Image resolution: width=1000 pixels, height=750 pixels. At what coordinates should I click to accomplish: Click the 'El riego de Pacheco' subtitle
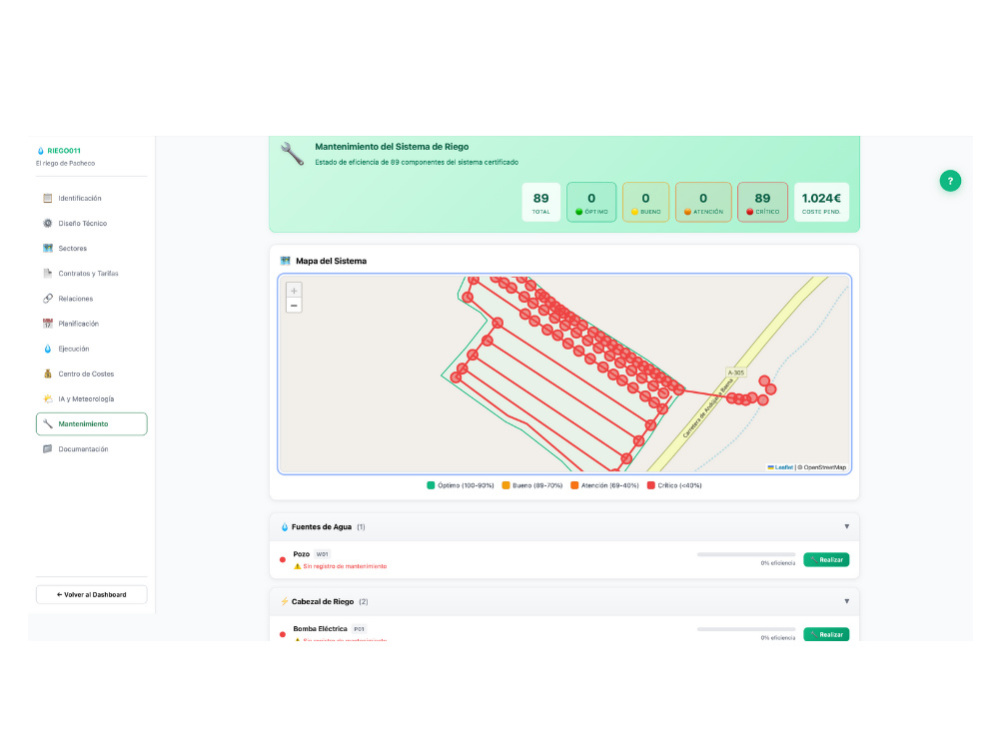(x=65, y=163)
